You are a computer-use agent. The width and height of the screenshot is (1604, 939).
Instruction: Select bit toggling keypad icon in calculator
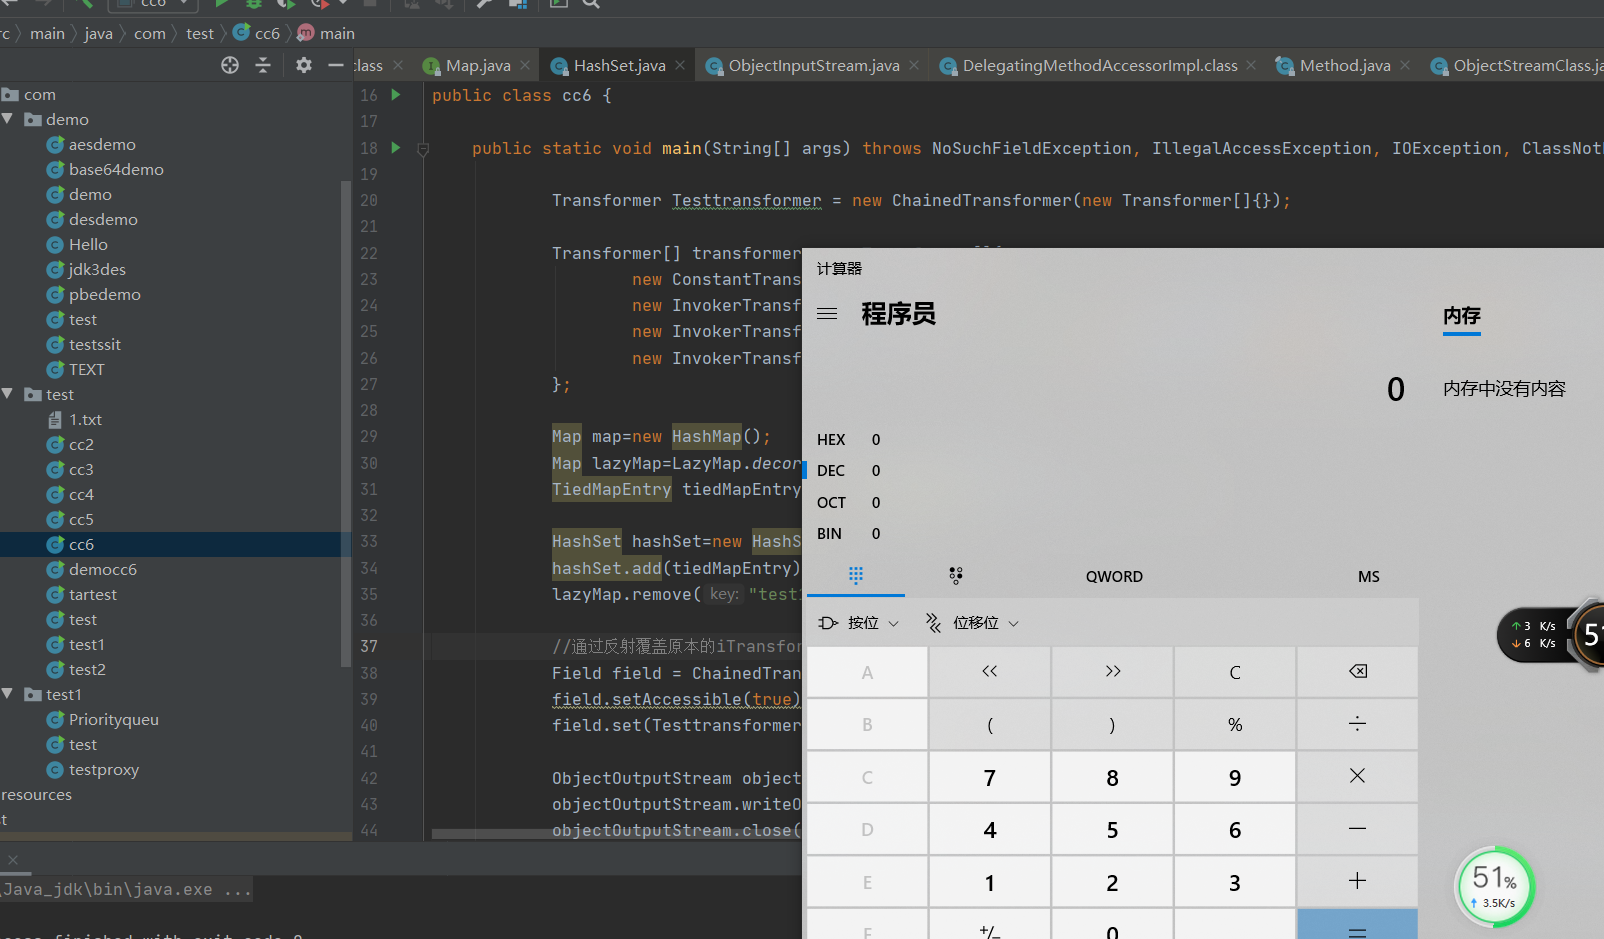956,575
